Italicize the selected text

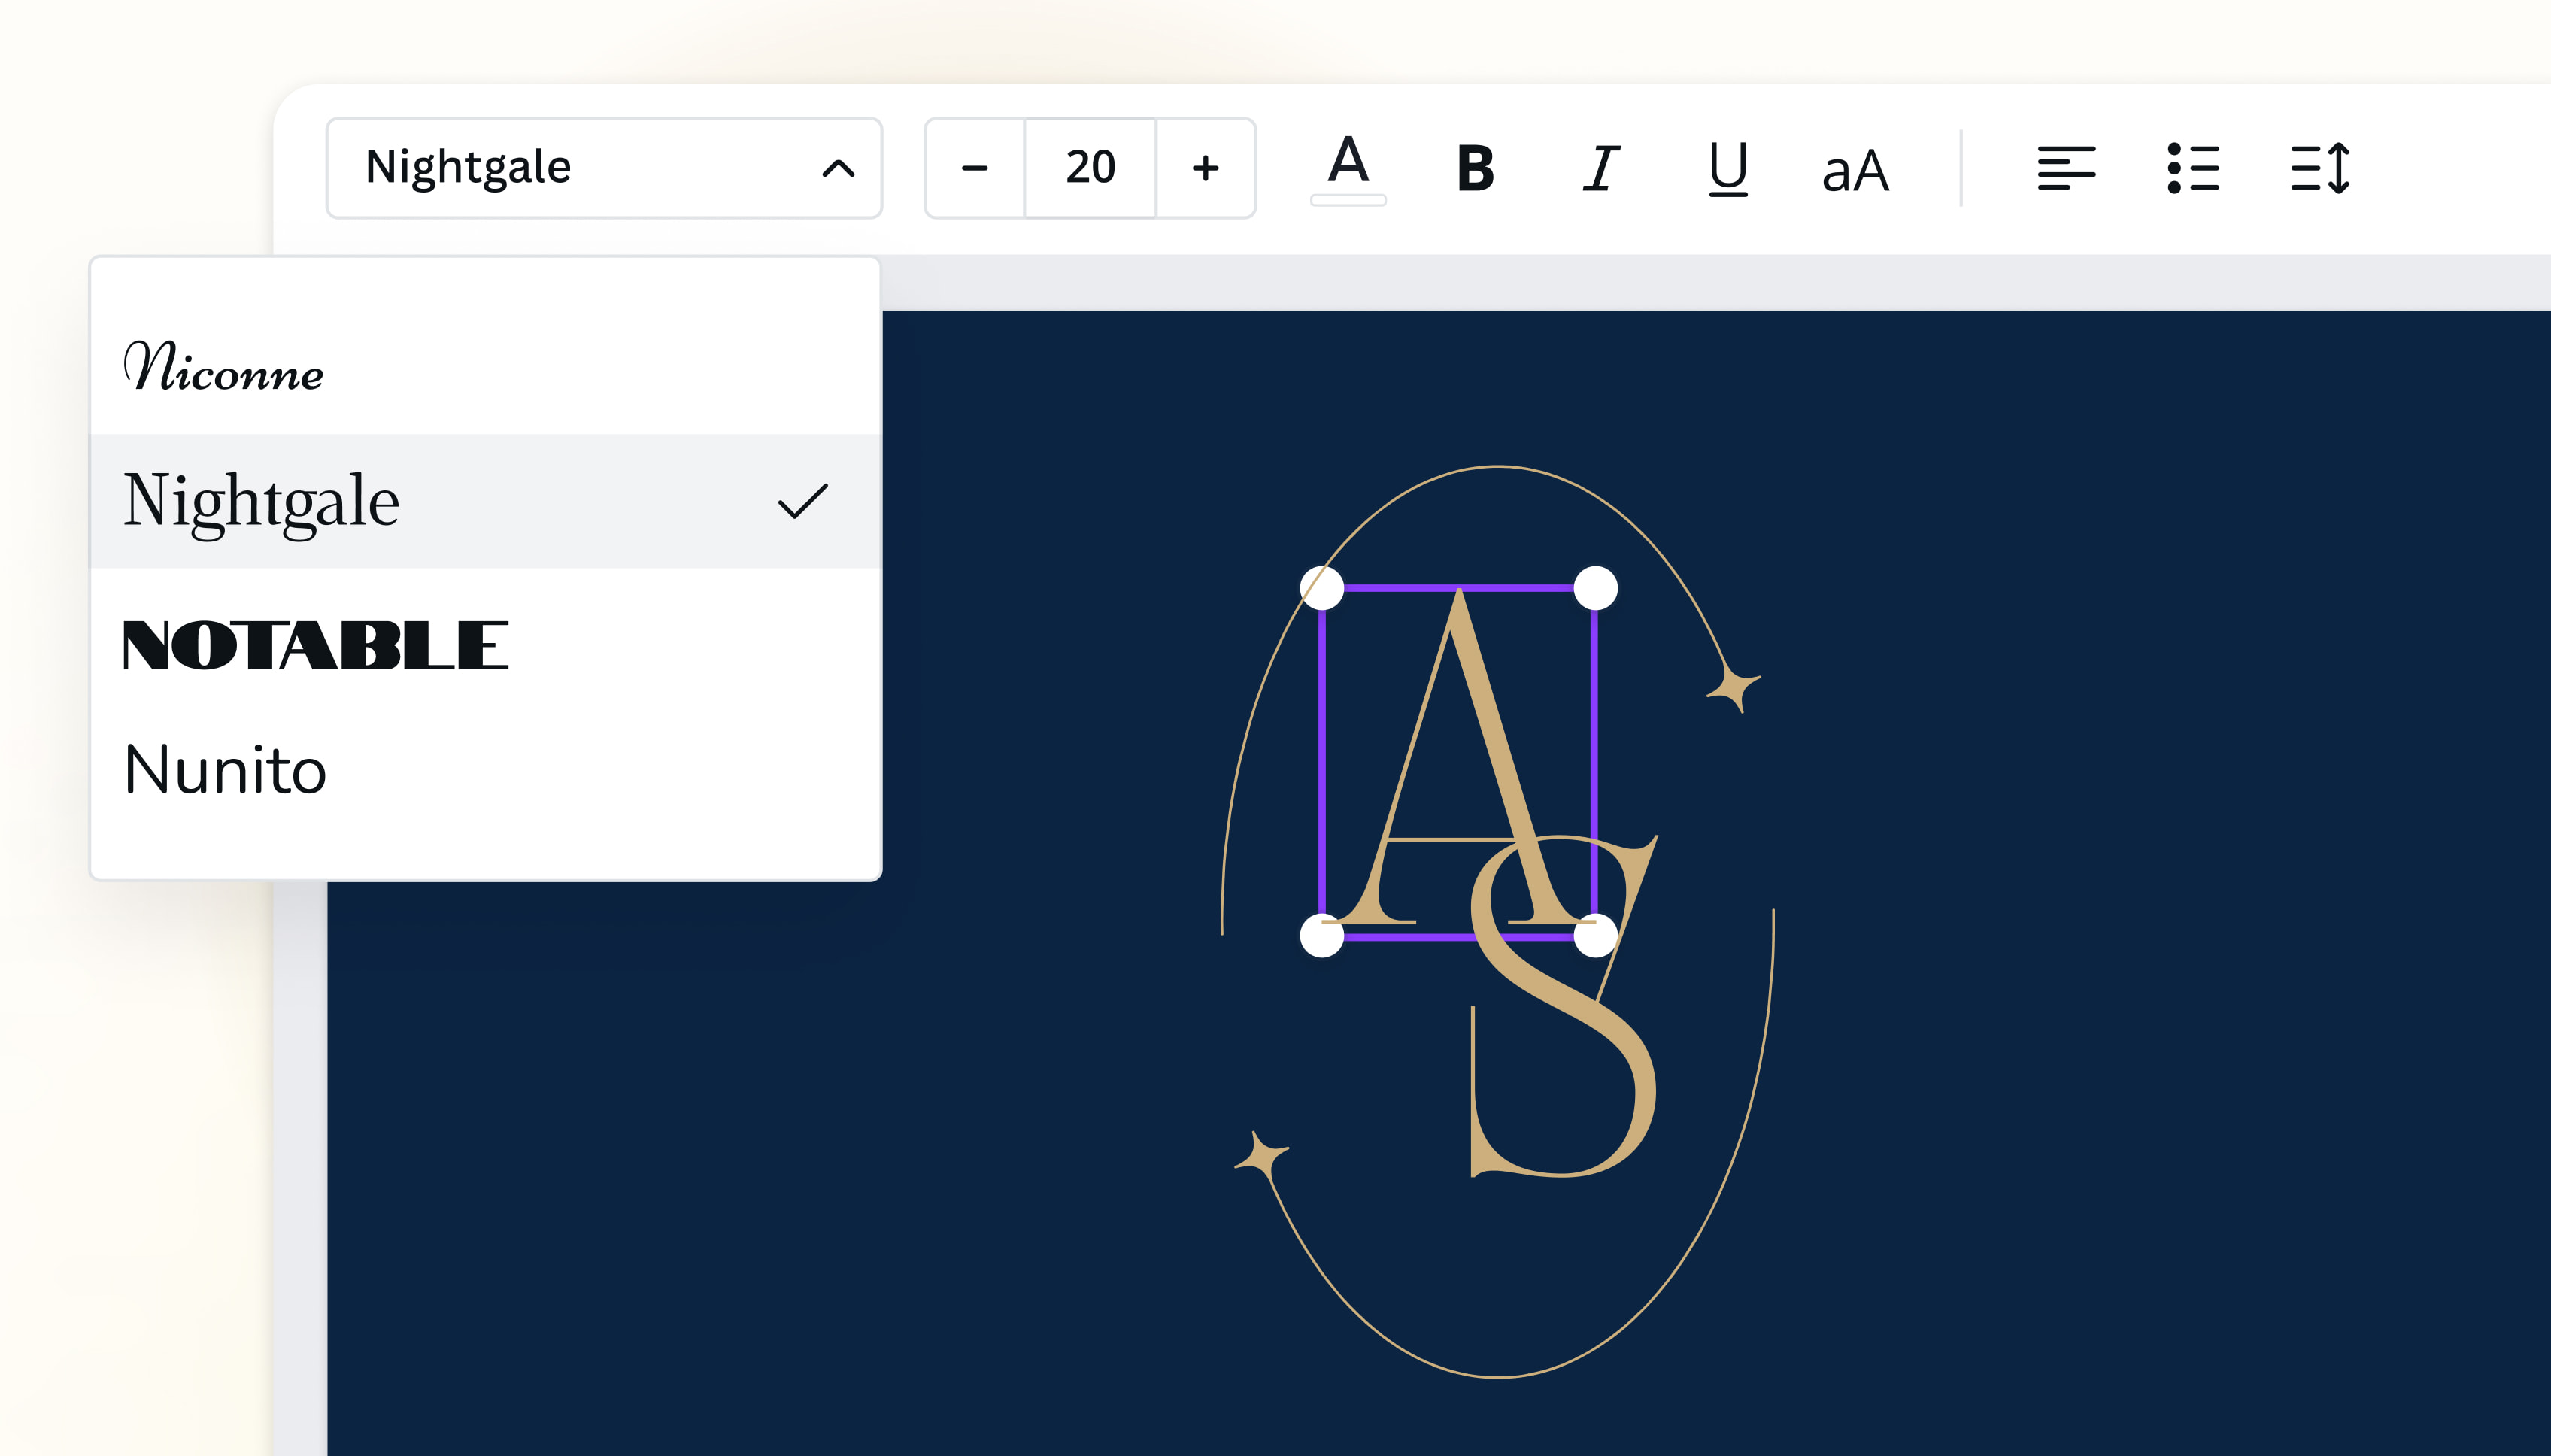1601,168
